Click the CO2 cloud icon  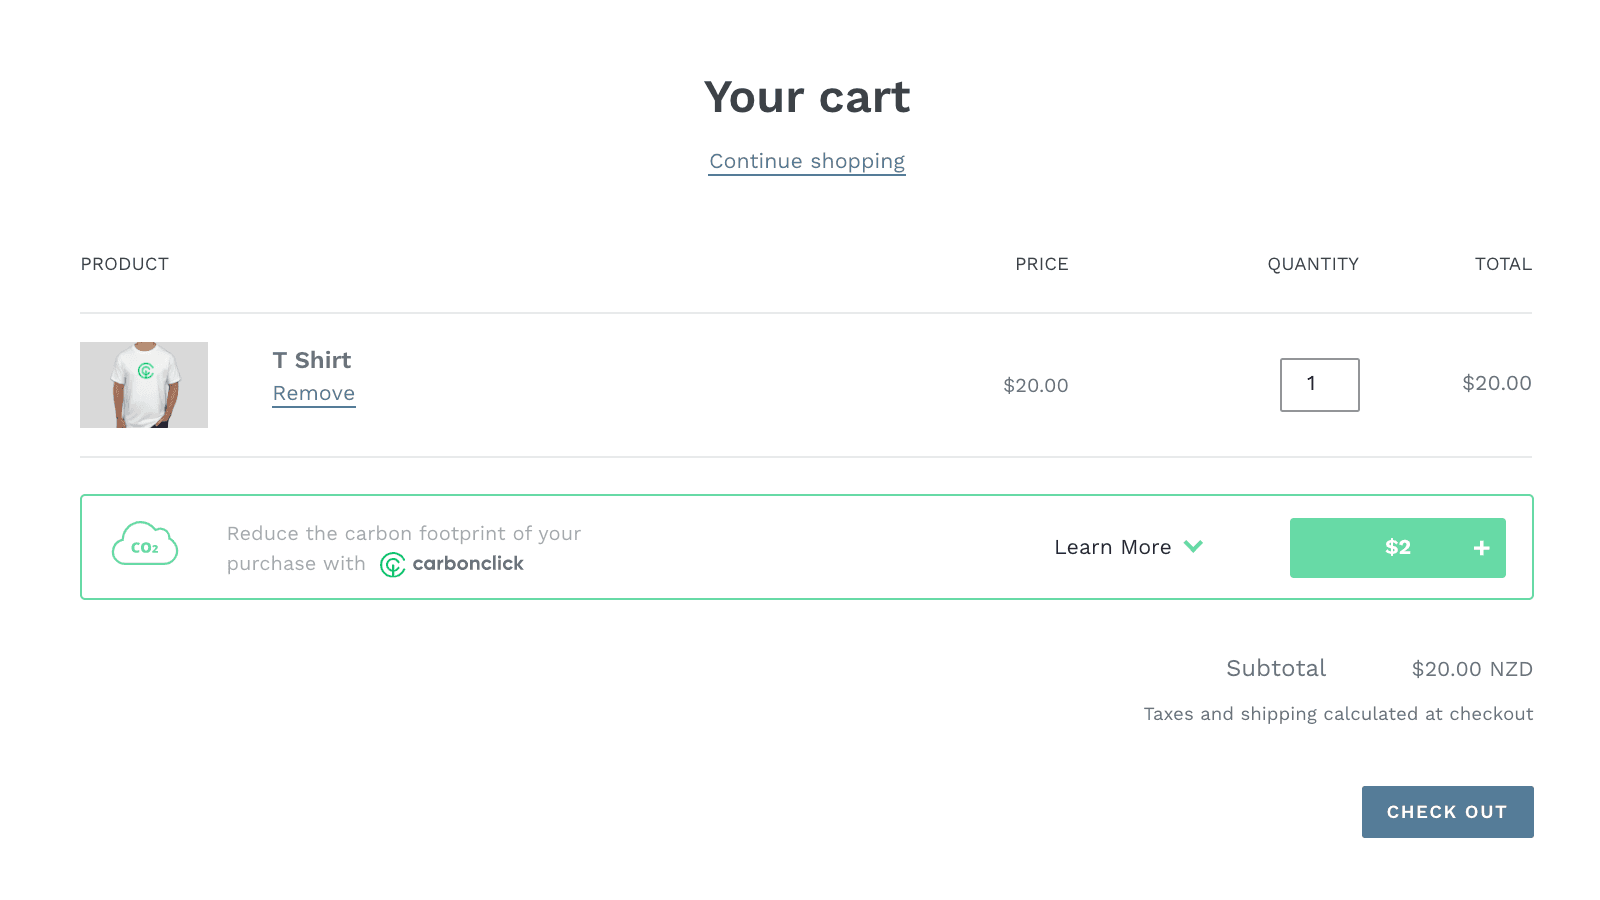(144, 546)
